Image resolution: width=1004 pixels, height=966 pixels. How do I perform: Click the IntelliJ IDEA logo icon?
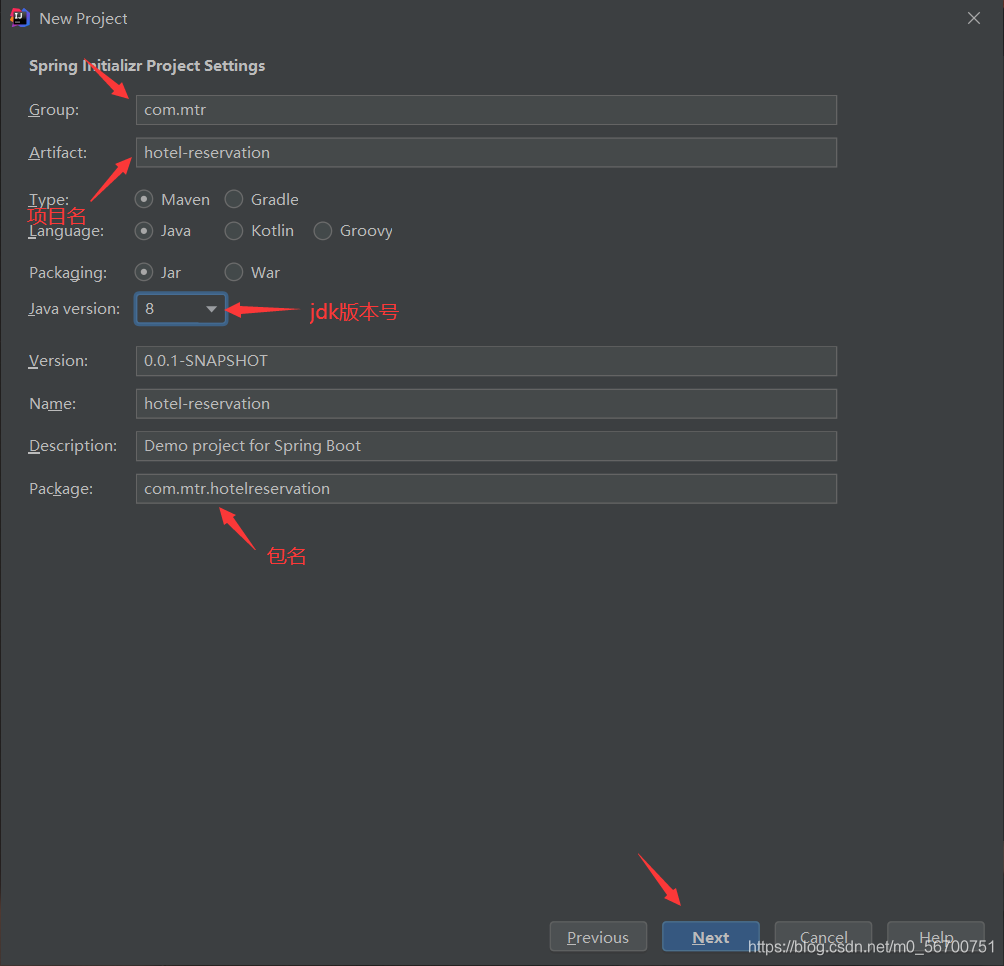click(20, 18)
